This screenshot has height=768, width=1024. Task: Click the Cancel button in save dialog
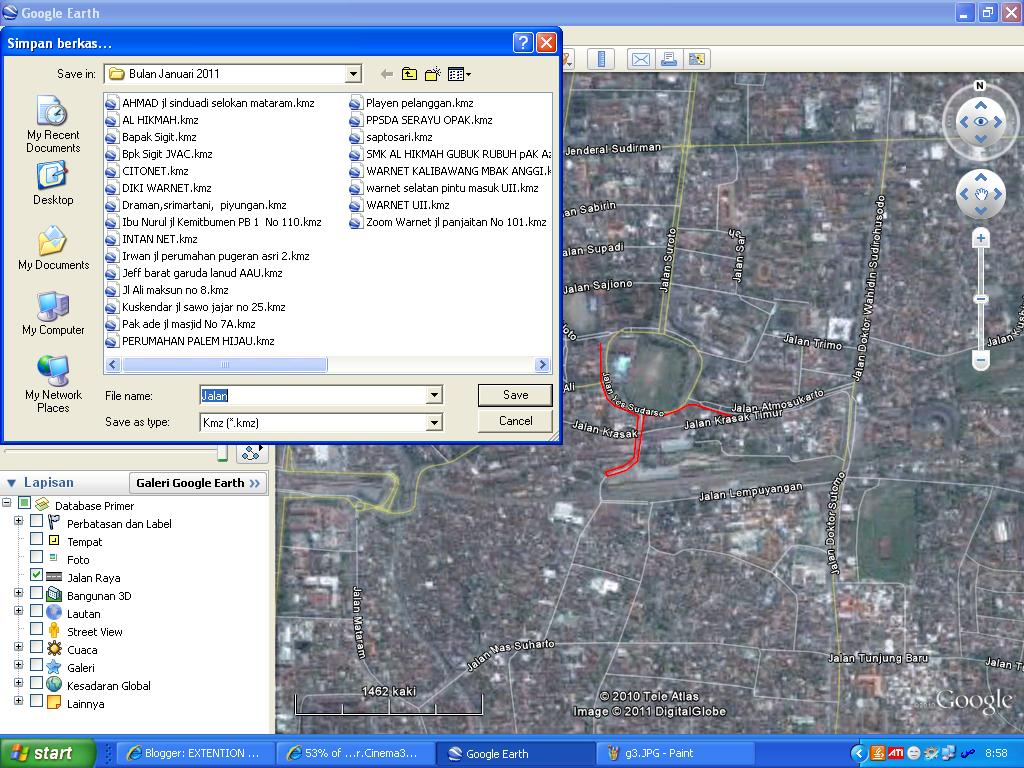pyautogui.click(x=515, y=421)
